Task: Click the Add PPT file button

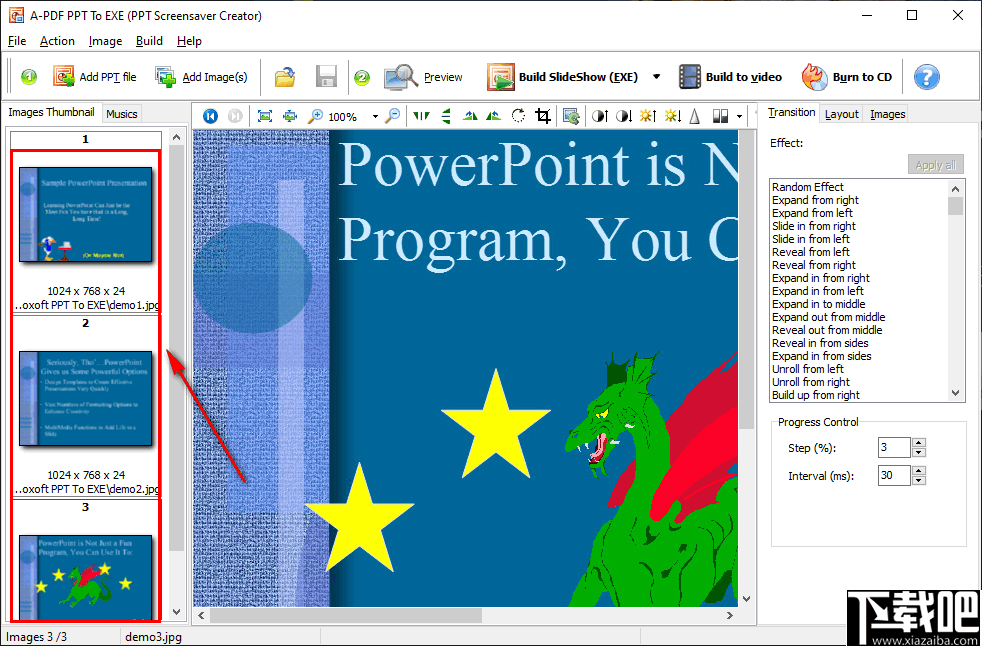Action: [95, 77]
